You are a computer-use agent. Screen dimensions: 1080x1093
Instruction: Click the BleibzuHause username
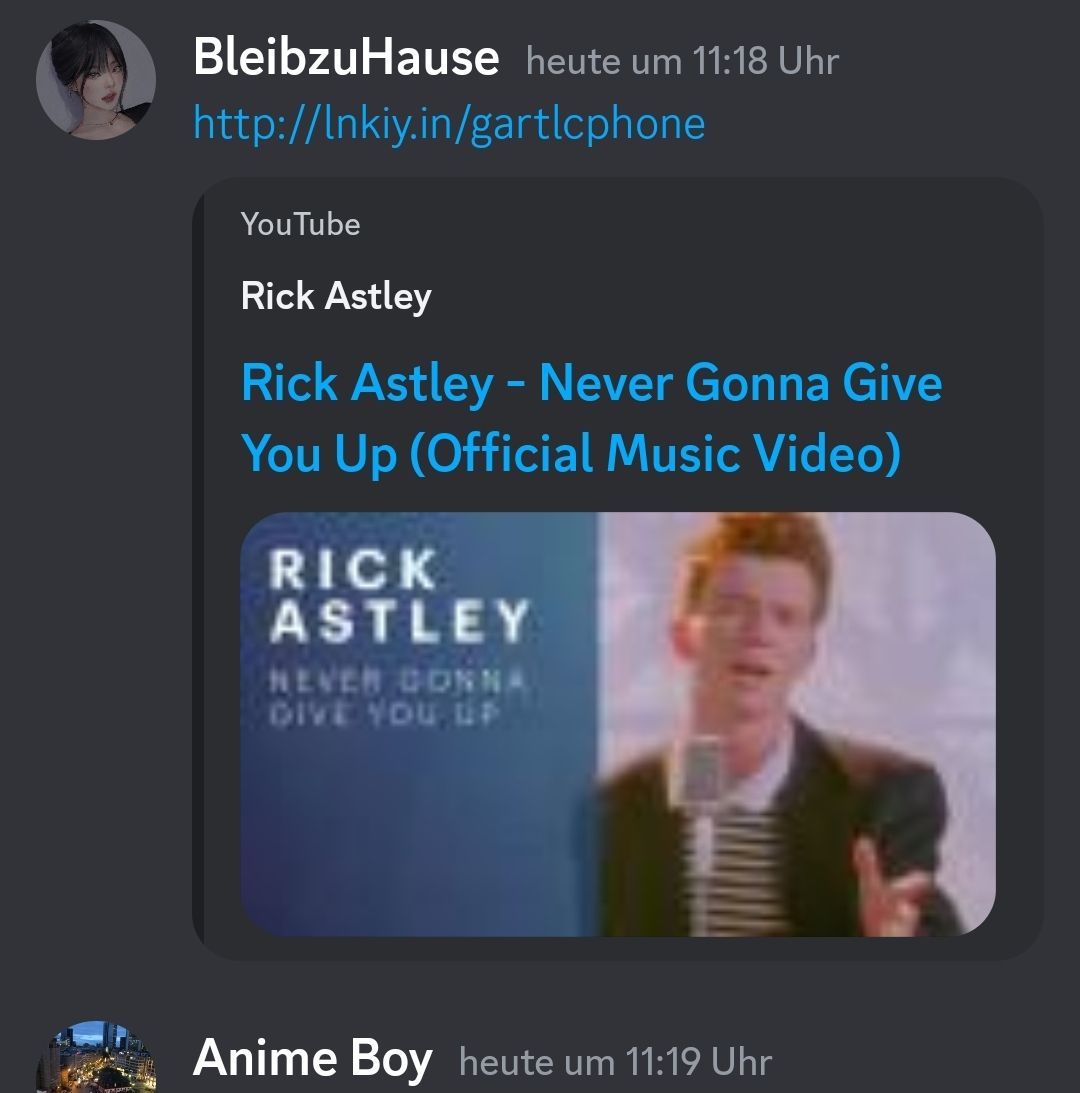(x=346, y=57)
